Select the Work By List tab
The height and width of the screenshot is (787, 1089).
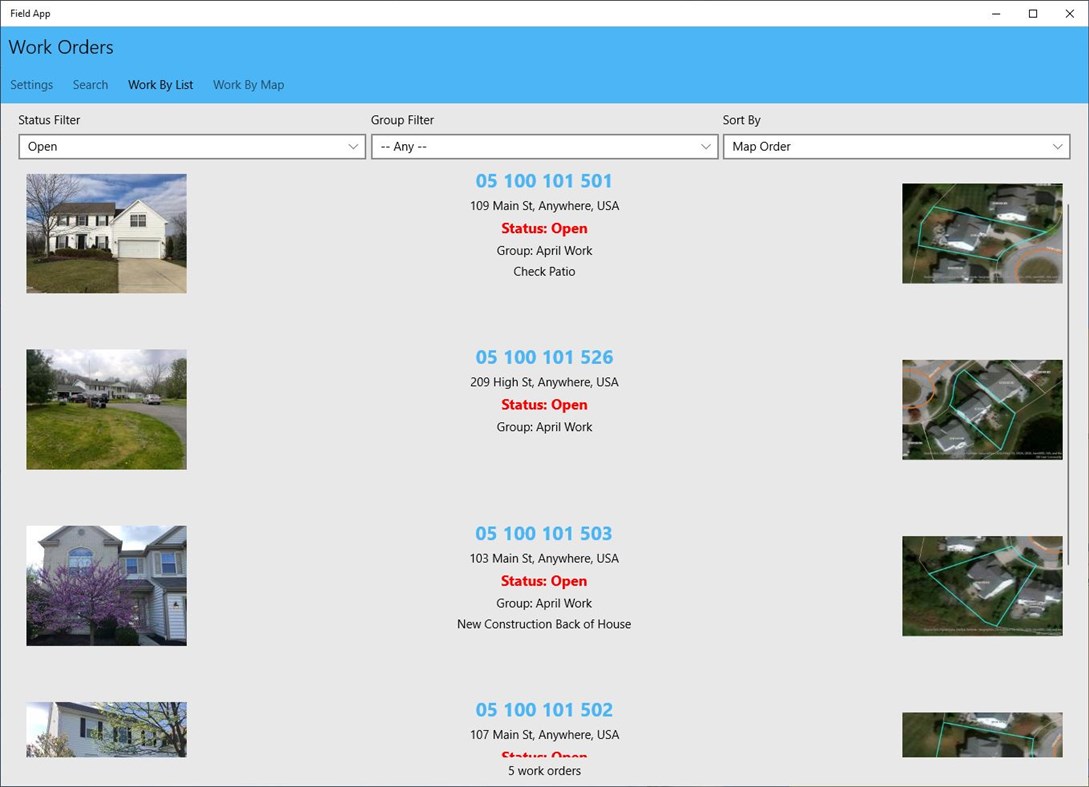tap(160, 85)
